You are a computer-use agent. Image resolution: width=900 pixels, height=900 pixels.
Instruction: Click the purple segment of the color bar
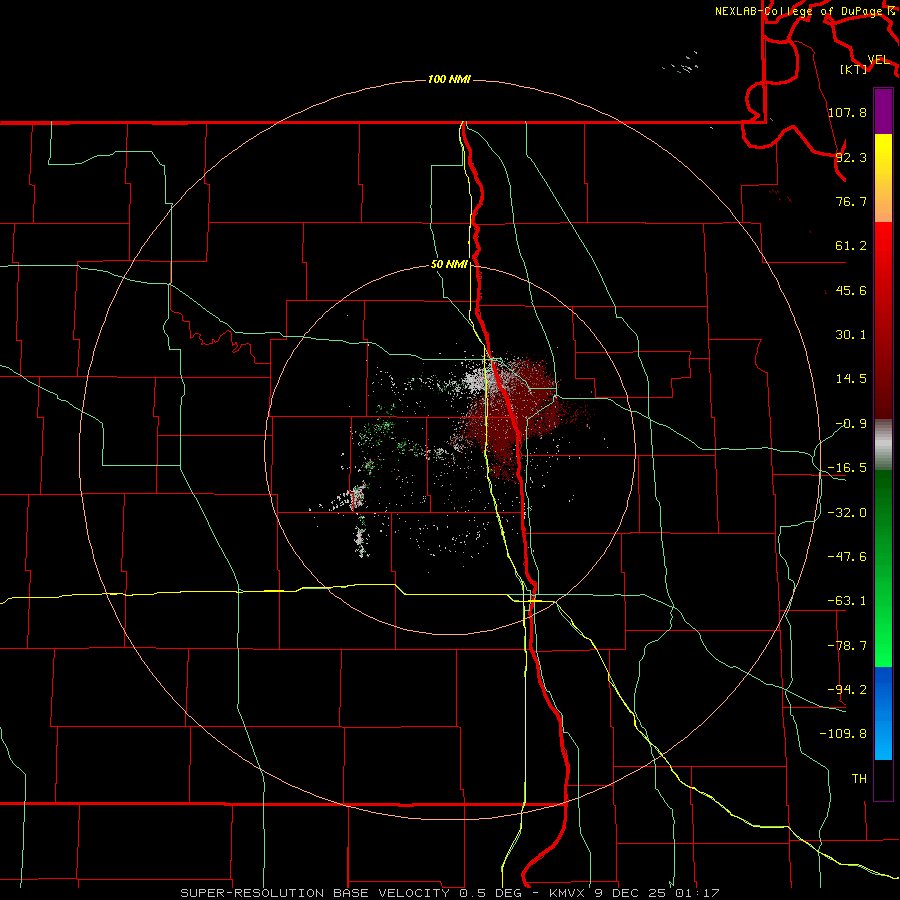883,111
